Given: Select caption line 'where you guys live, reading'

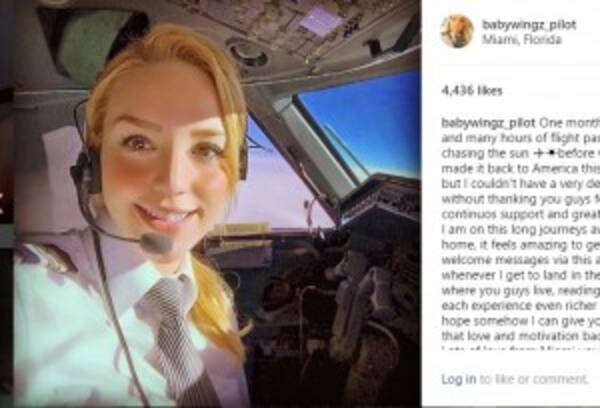Looking at the screenshot, I should [x=521, y=290].
